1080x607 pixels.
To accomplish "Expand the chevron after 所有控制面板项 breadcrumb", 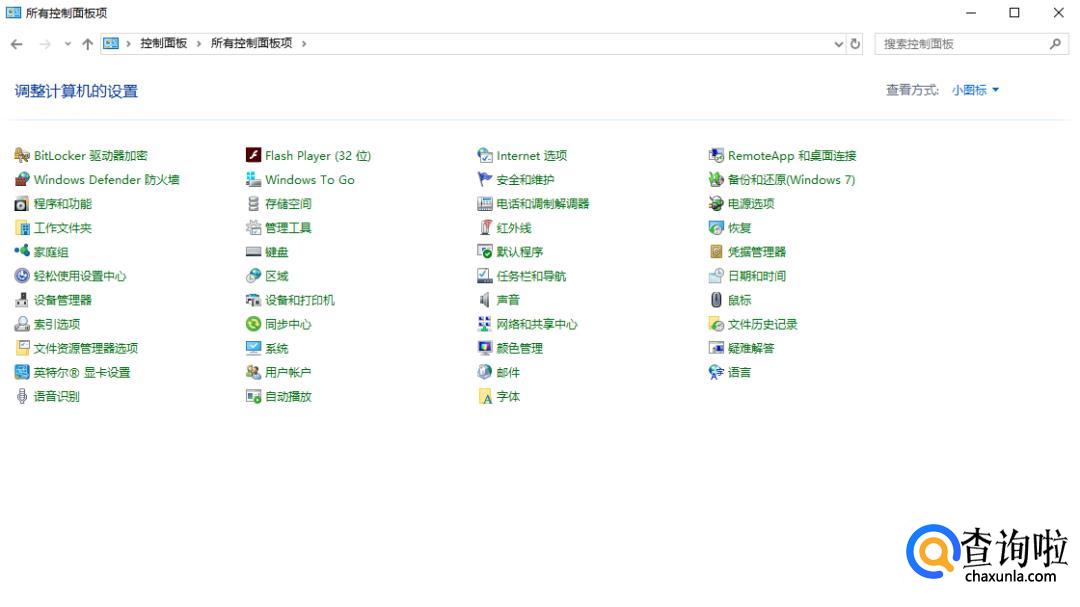I will [x=304, y=44].
